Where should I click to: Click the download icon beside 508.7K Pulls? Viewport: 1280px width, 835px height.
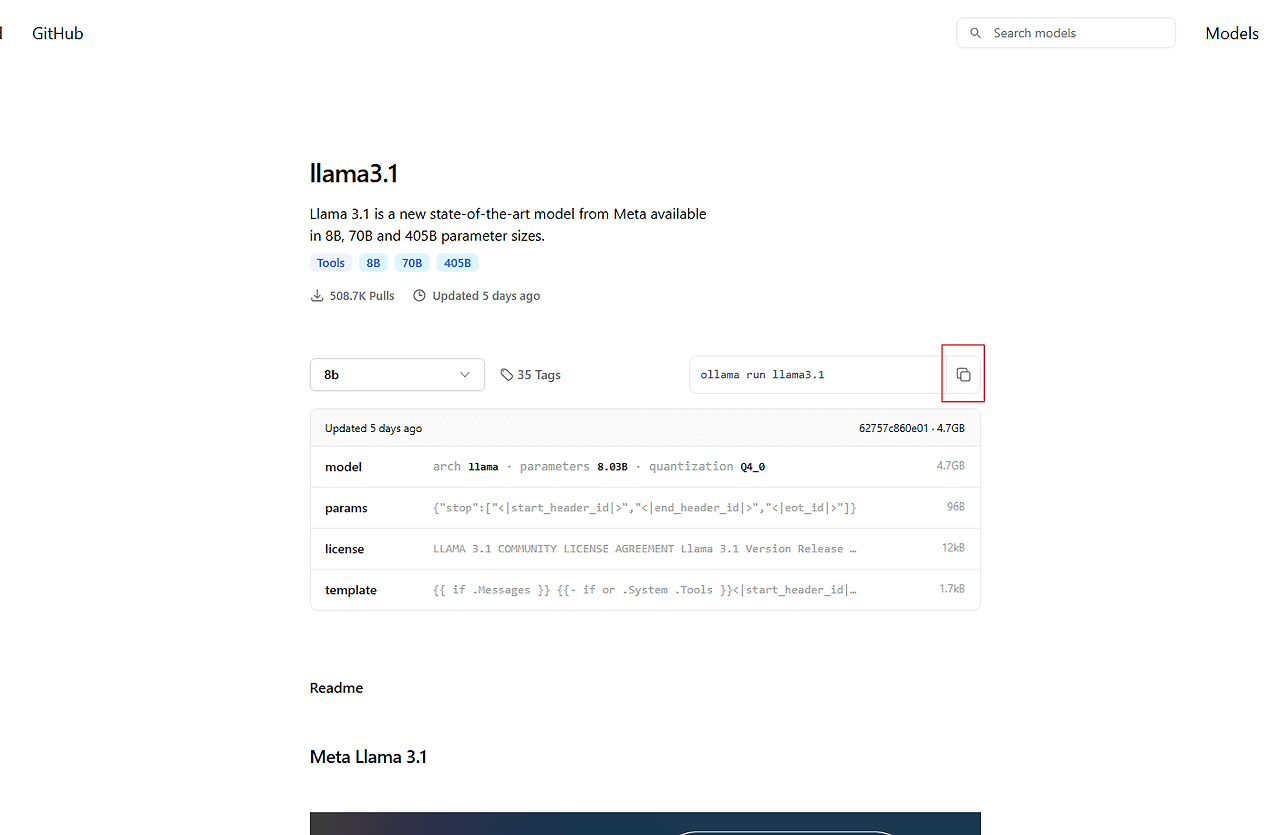tap(317, 296)
